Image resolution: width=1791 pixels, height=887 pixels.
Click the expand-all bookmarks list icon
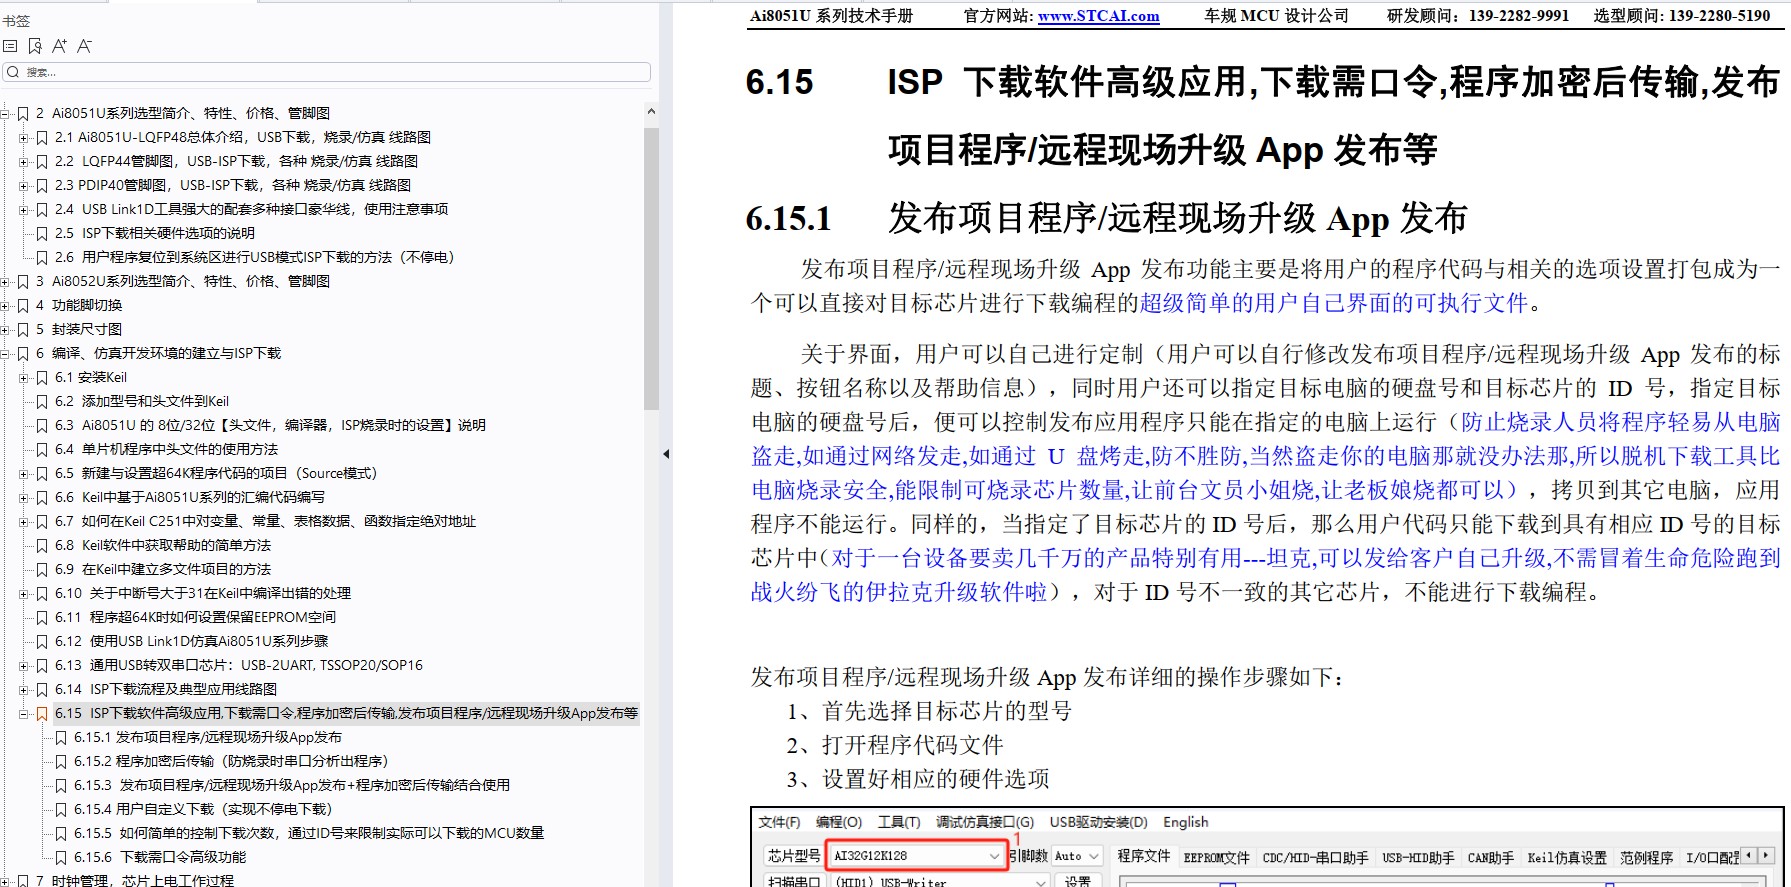pyautogui.click(x=10, y=46)
